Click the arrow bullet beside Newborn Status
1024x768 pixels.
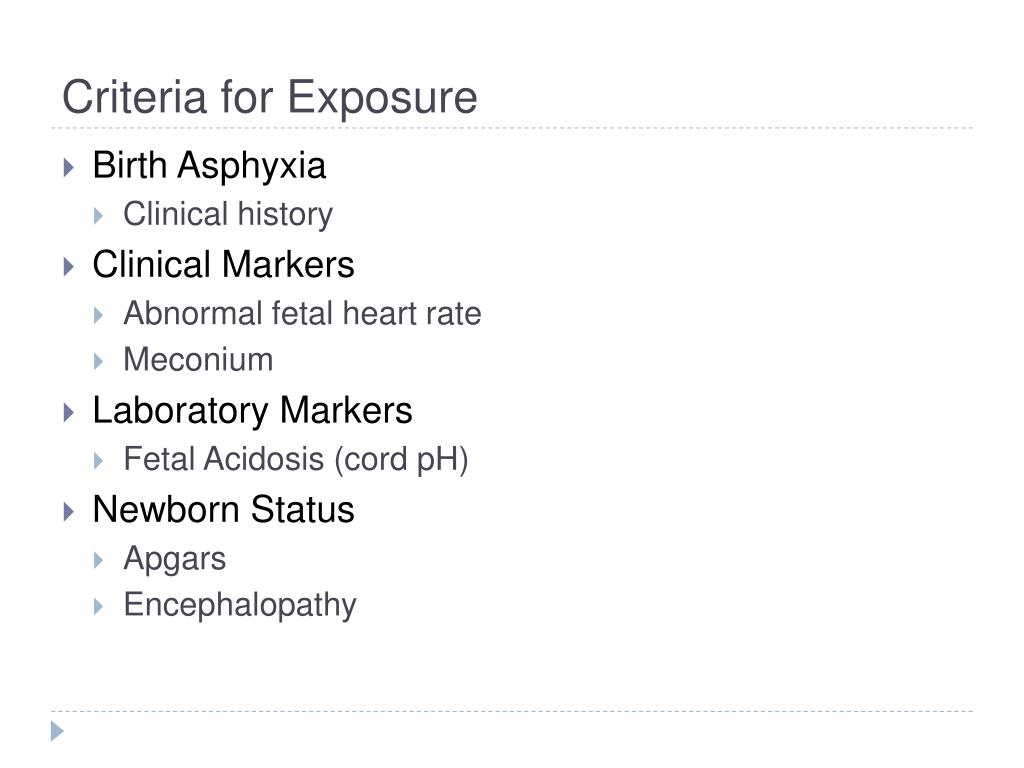tap(69, 511)
